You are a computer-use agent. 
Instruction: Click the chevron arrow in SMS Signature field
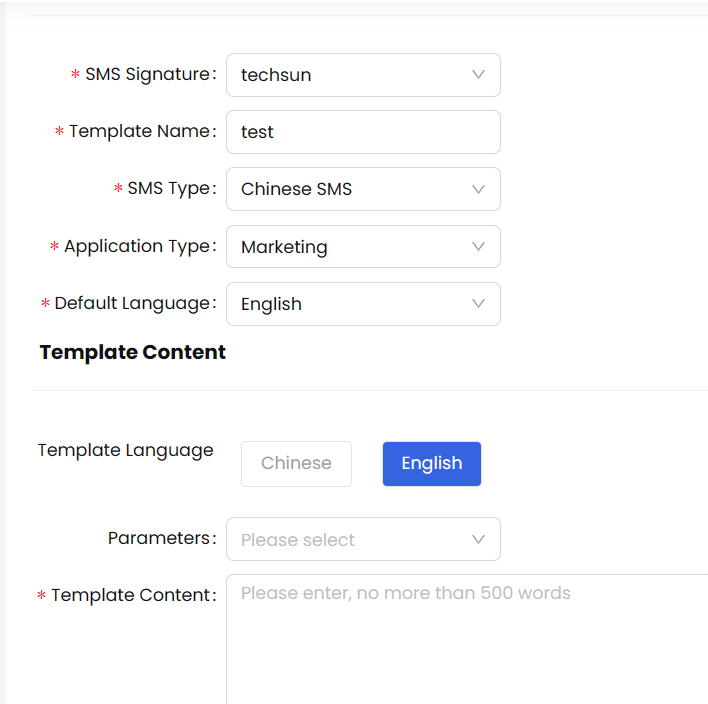pos(478,75)
